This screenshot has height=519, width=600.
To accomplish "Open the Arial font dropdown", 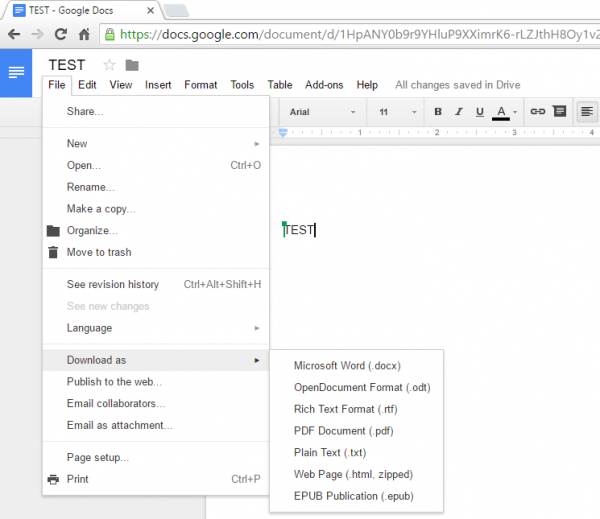I will coord(323,112).
